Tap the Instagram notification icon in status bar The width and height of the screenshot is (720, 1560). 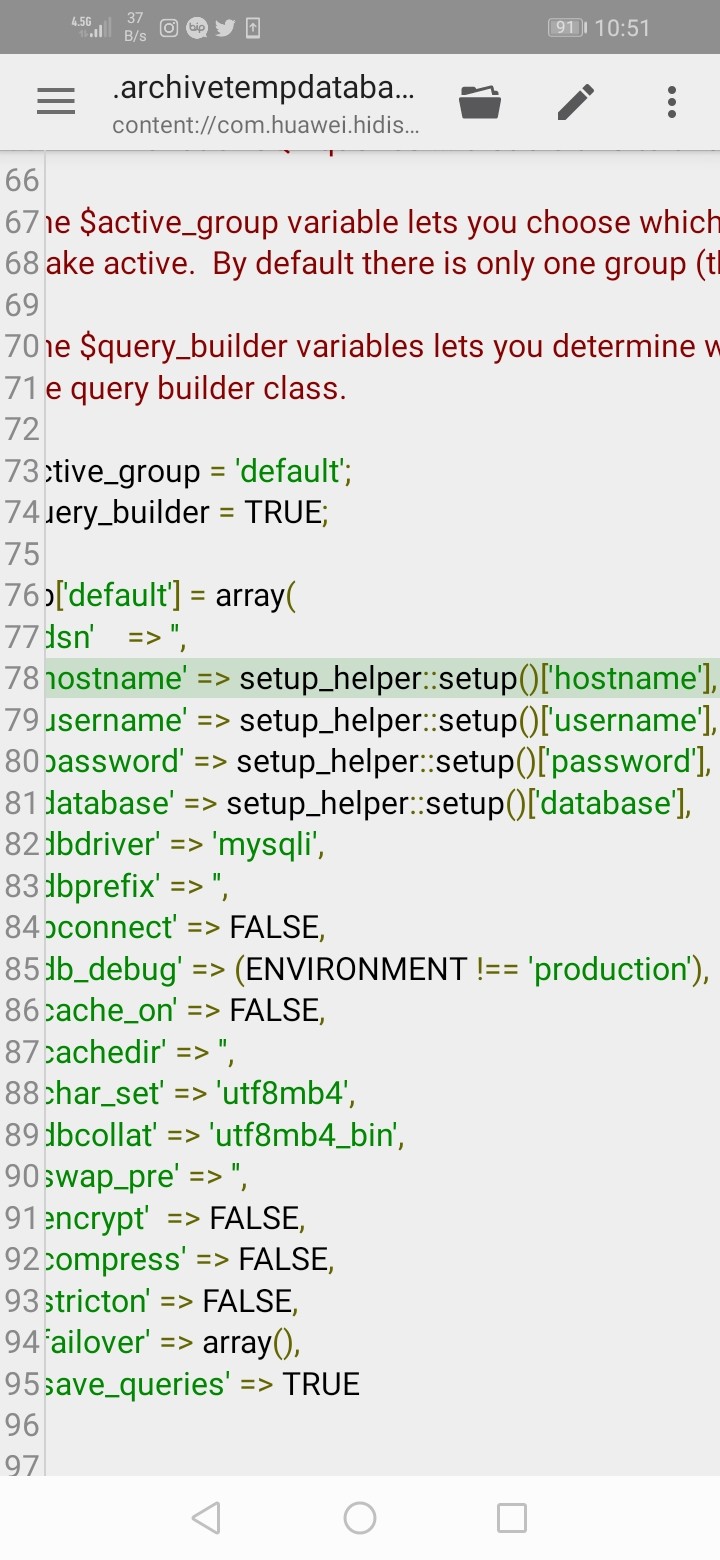tap(169, 28)
